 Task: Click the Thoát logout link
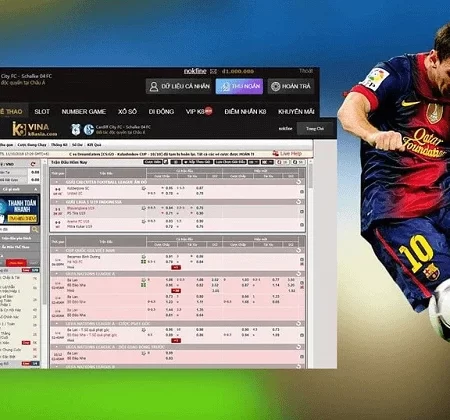[306, 71]
